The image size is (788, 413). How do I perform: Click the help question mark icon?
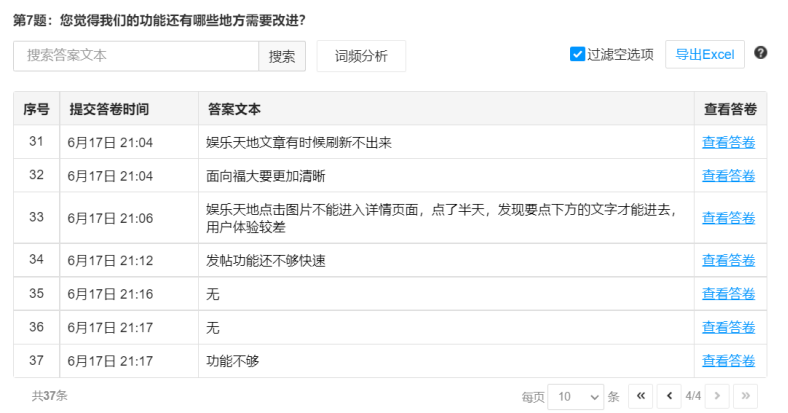[x=761, y=53]
